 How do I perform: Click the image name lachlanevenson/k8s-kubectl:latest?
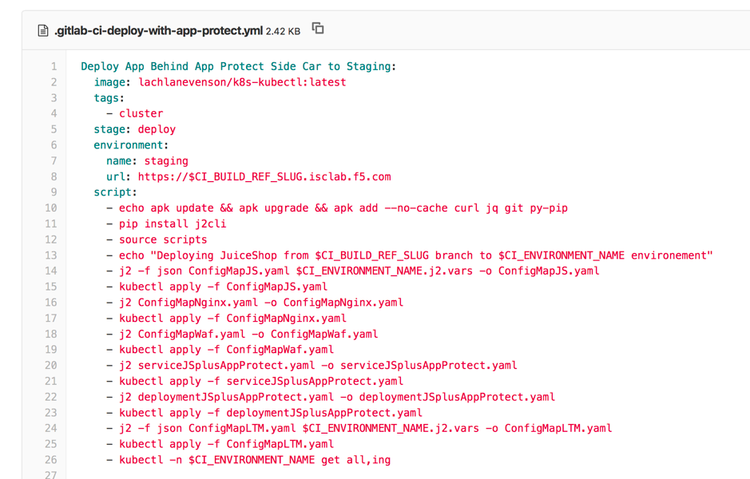(240, 83)
